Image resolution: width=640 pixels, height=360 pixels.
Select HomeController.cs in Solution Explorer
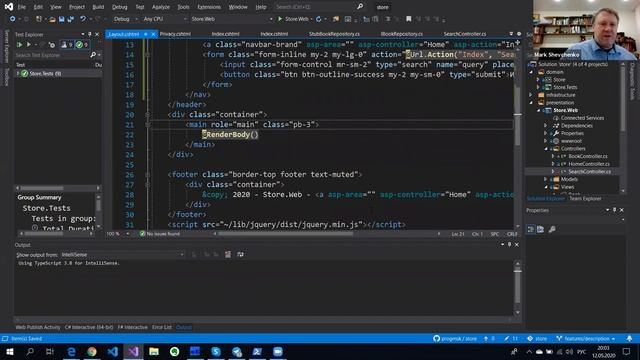pyautogui.click(x=589, y=164)
